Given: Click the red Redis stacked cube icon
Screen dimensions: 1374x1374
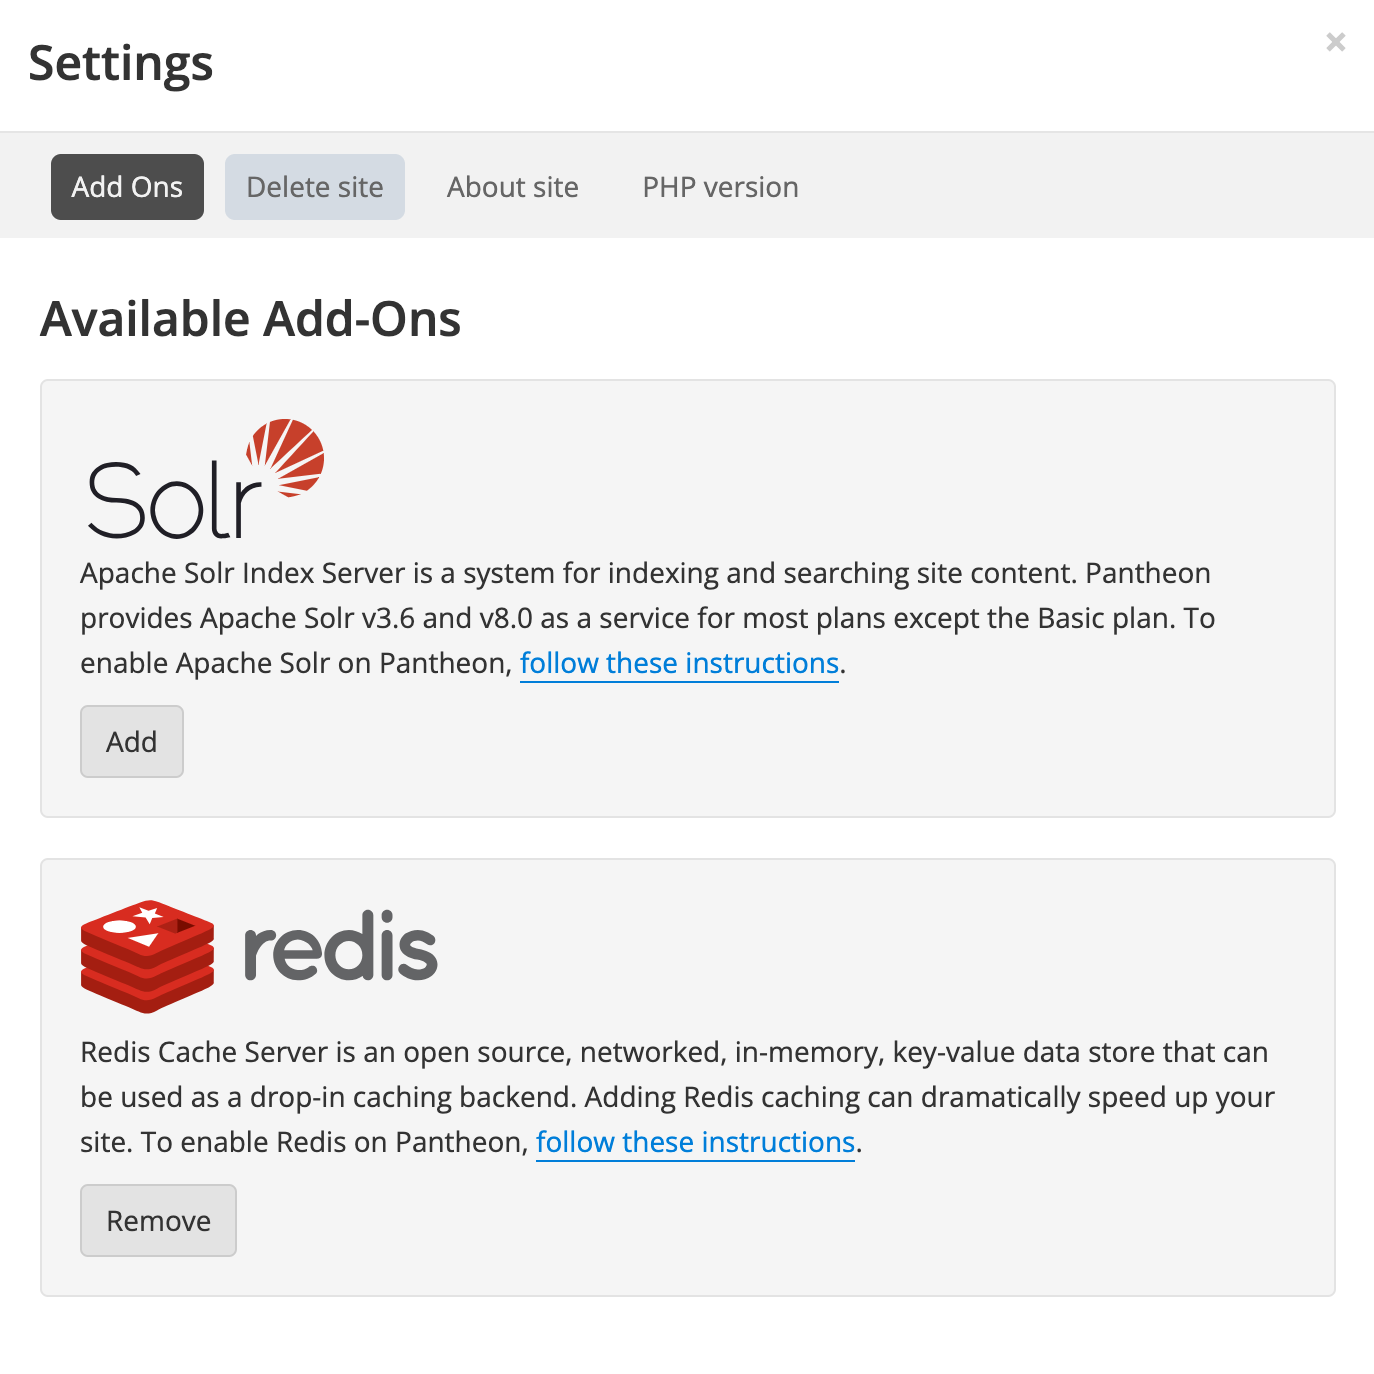Looking at the screenshot, I should point(147,955).
